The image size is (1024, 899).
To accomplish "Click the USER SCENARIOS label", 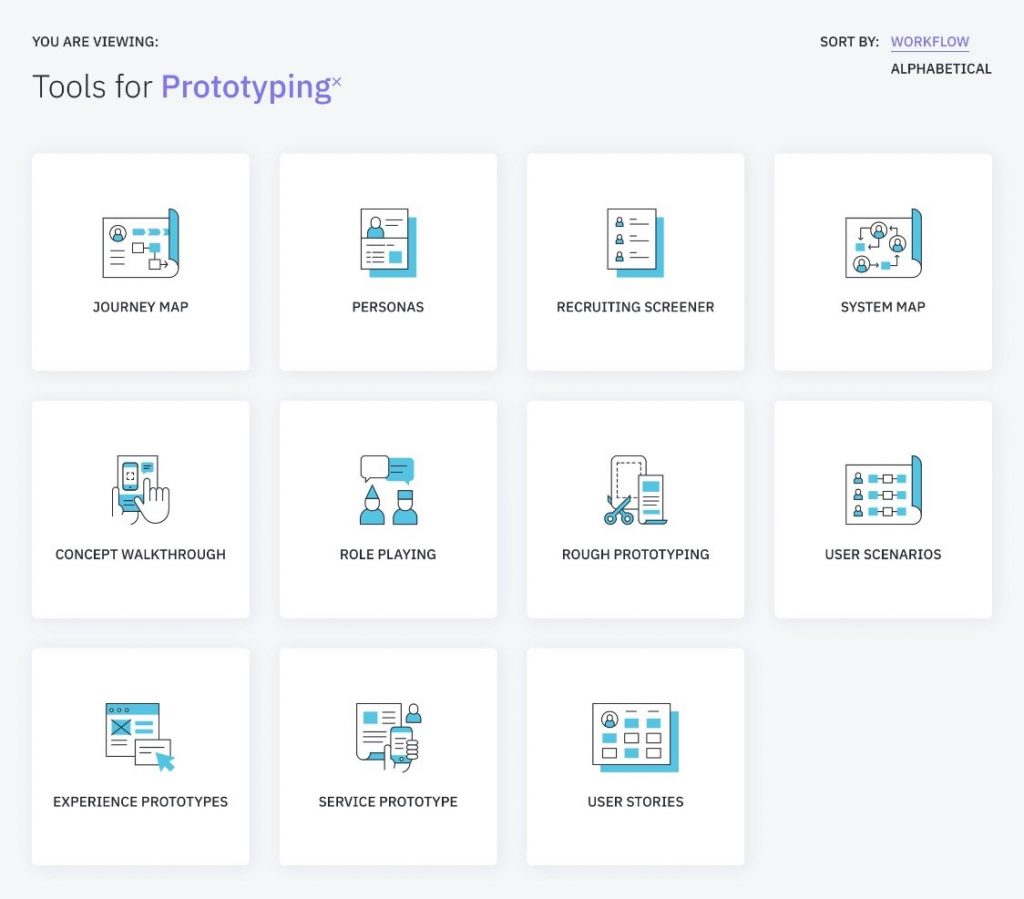I will [x=883, y=554].
